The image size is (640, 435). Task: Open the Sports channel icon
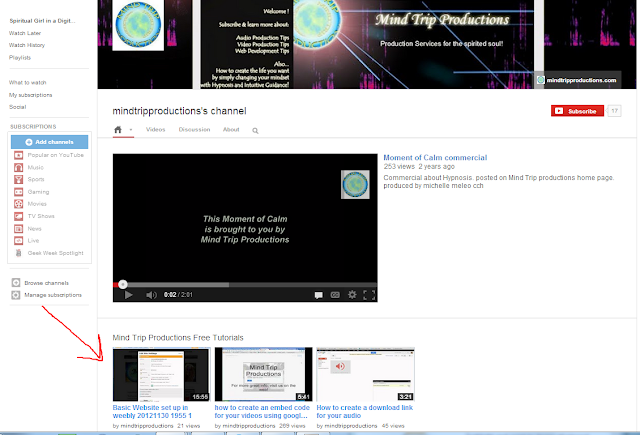click(x=18, y=179)
